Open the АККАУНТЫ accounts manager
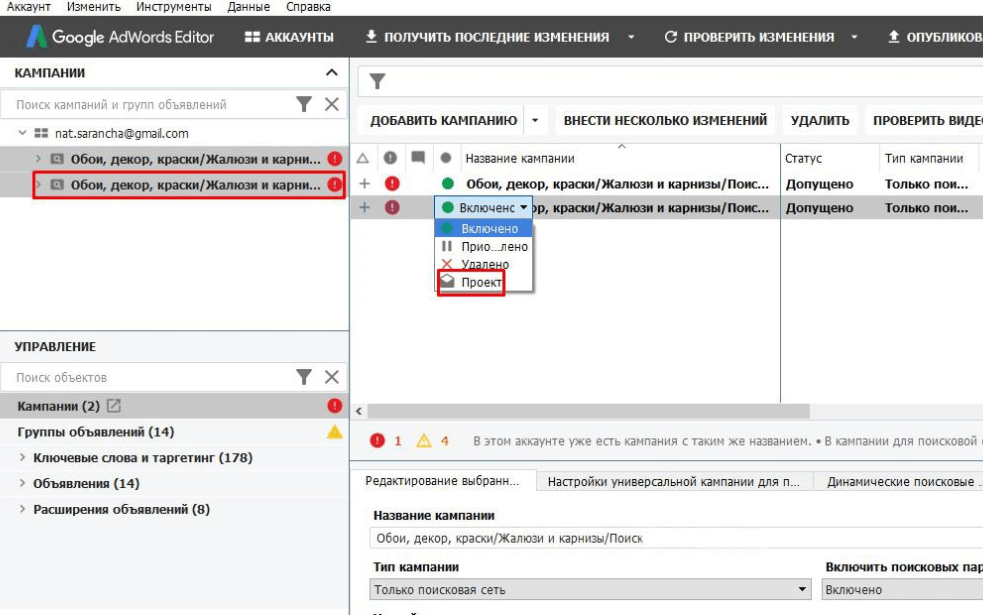This screenshot has height=615, width=983. coord(289,37)
